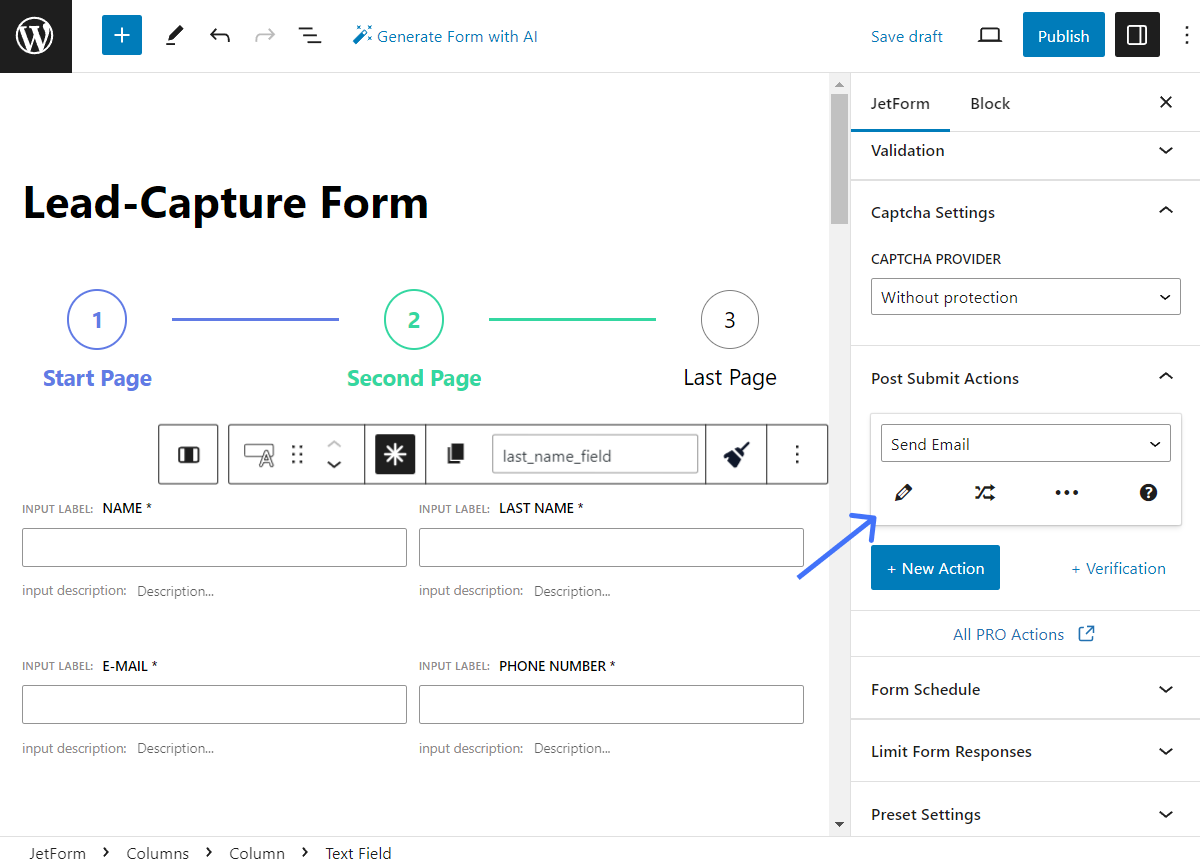Select the Columns parent block icon
This screenshot has width=1200, height=862.
point(187,454)
